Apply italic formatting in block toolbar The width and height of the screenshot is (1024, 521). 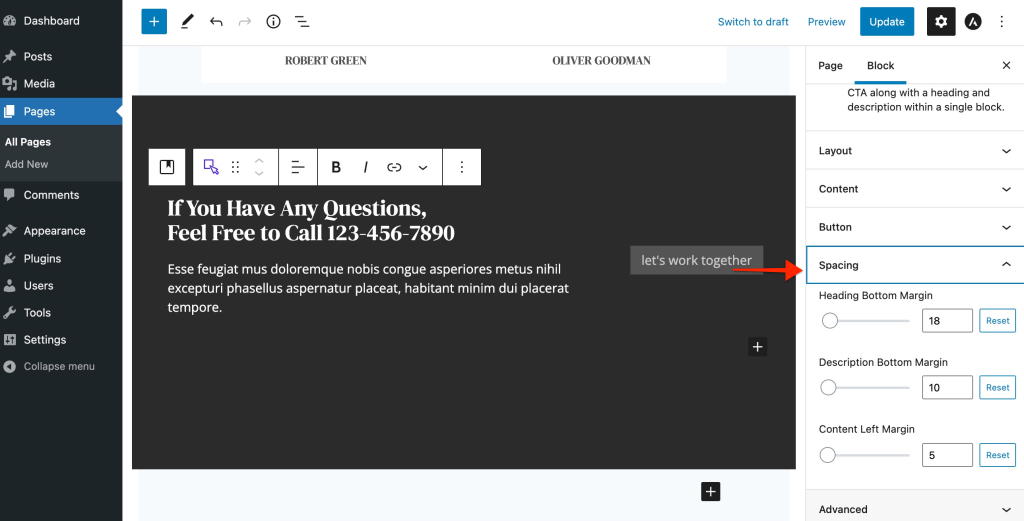coord(366,167)
